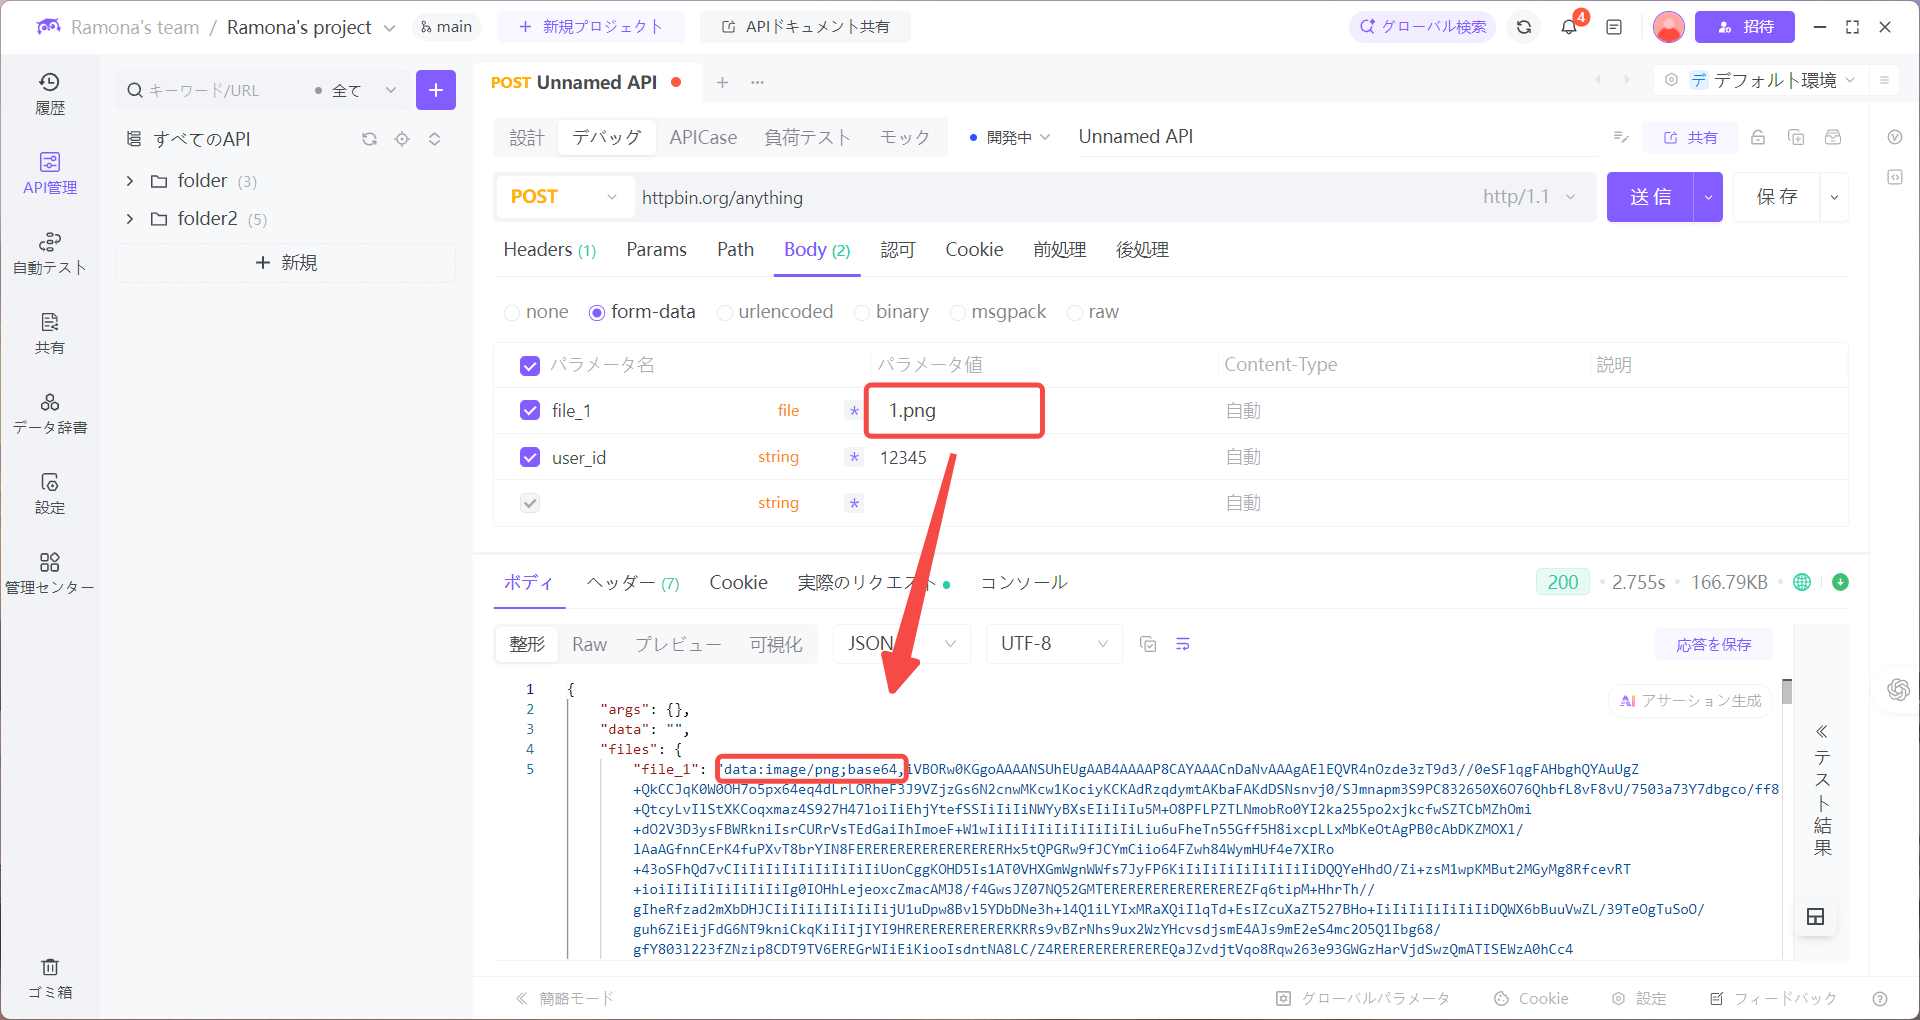Uncheck the file_1 parameter
Image resolution: width=1920 pixels, height=1020 pixels.
pos(530,410)
